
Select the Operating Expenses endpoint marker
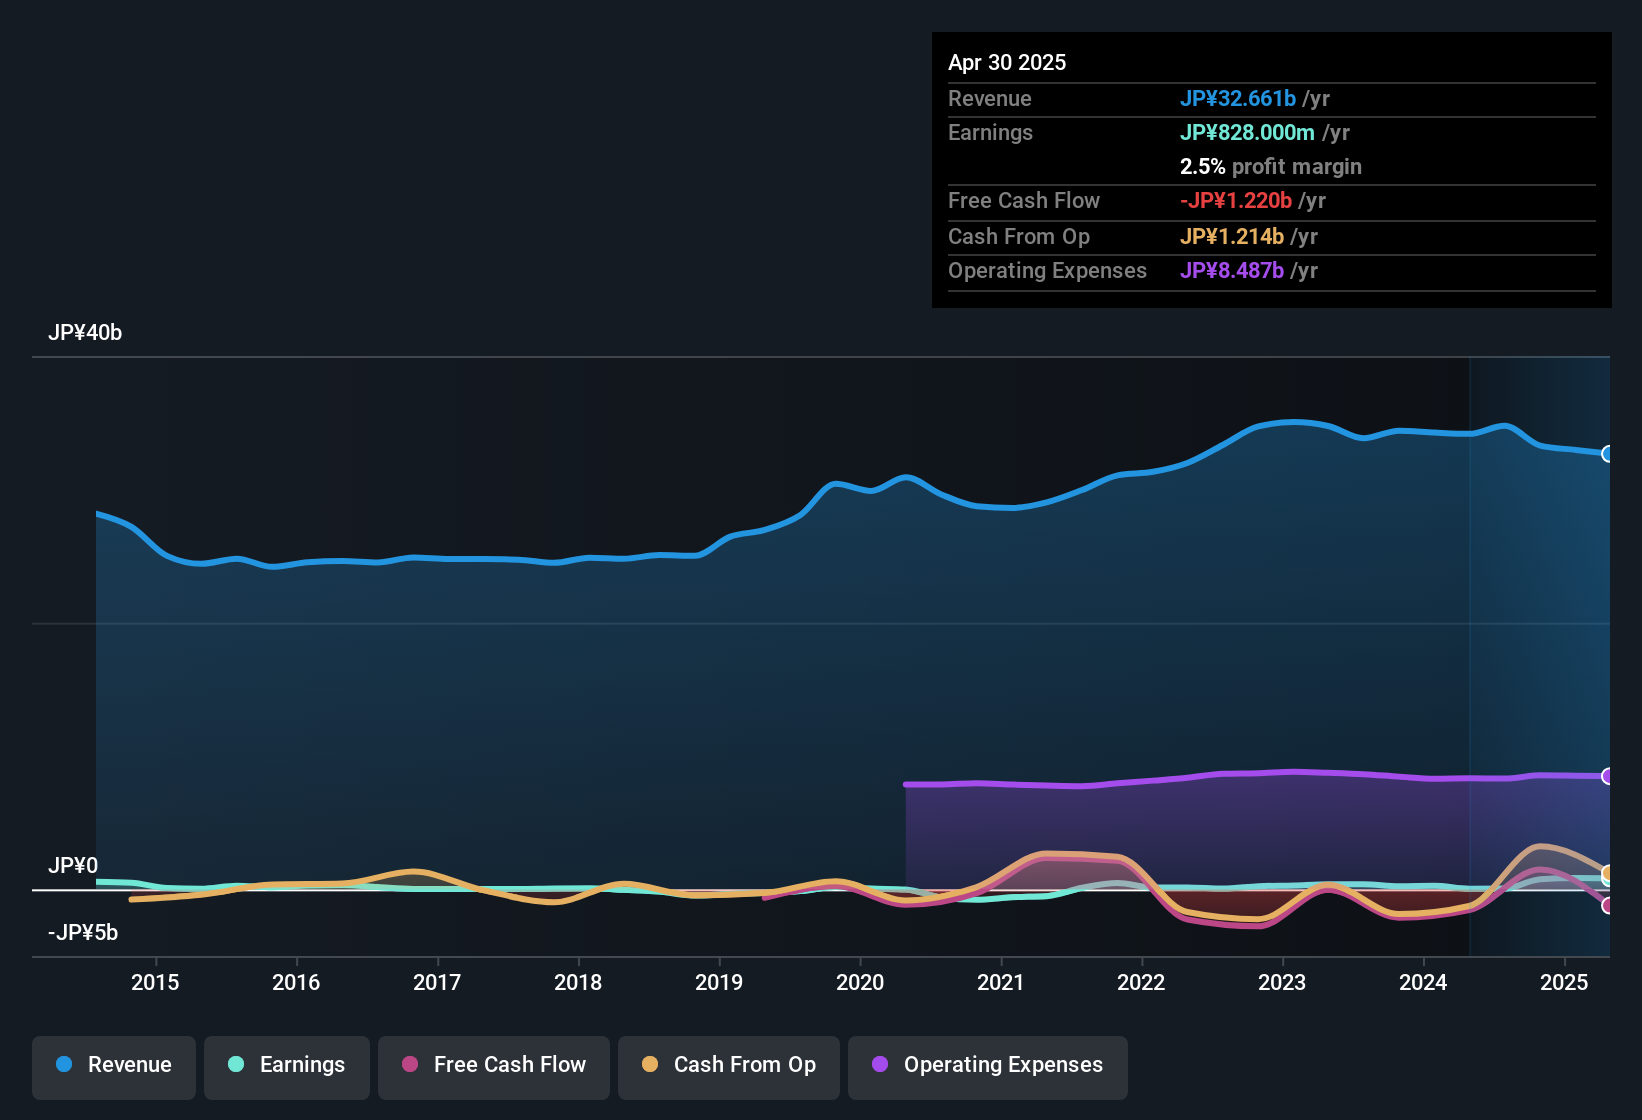coord(1608,774)
